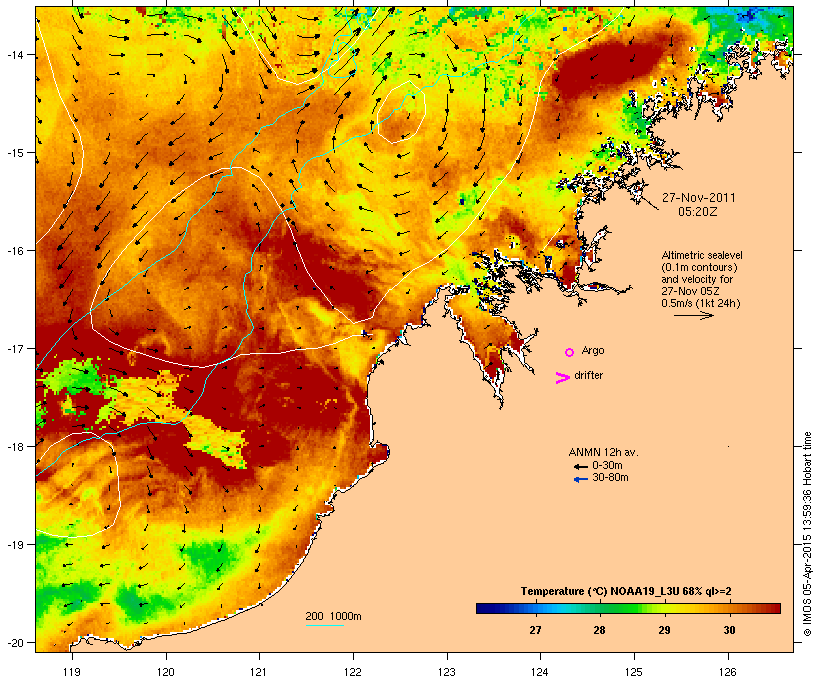Click the Temperature NOAA19_L3U title
Viewport: 820px width, 680px height.
tap(626, 591)
